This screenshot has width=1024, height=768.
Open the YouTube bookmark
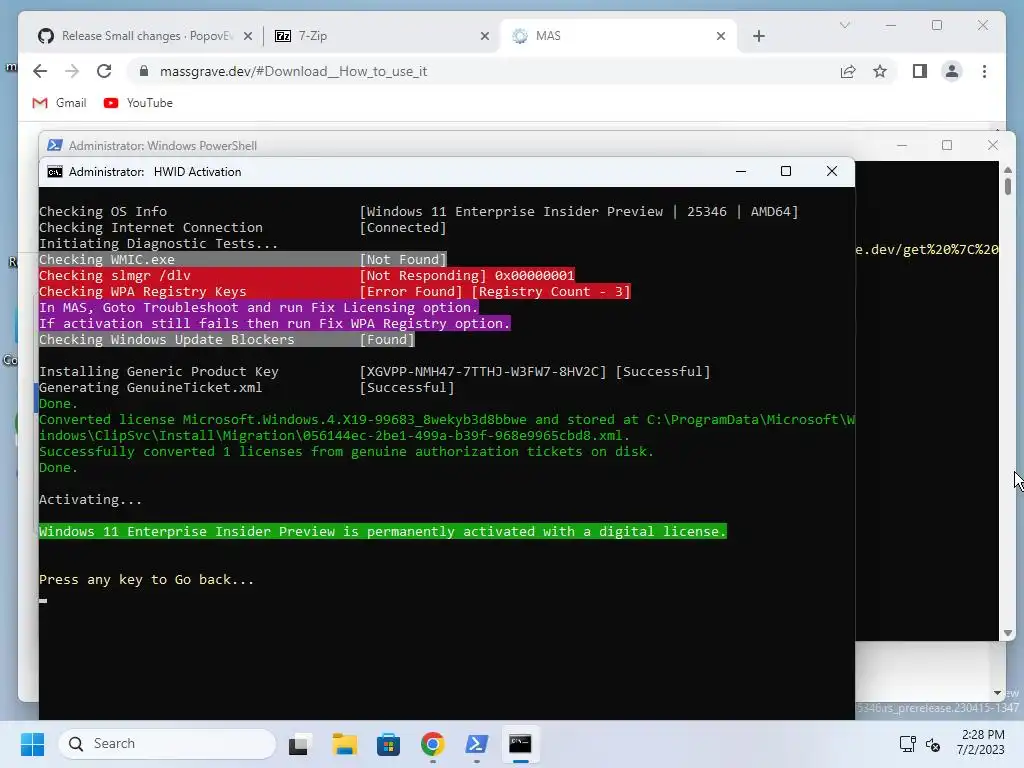tap(138, 103)
